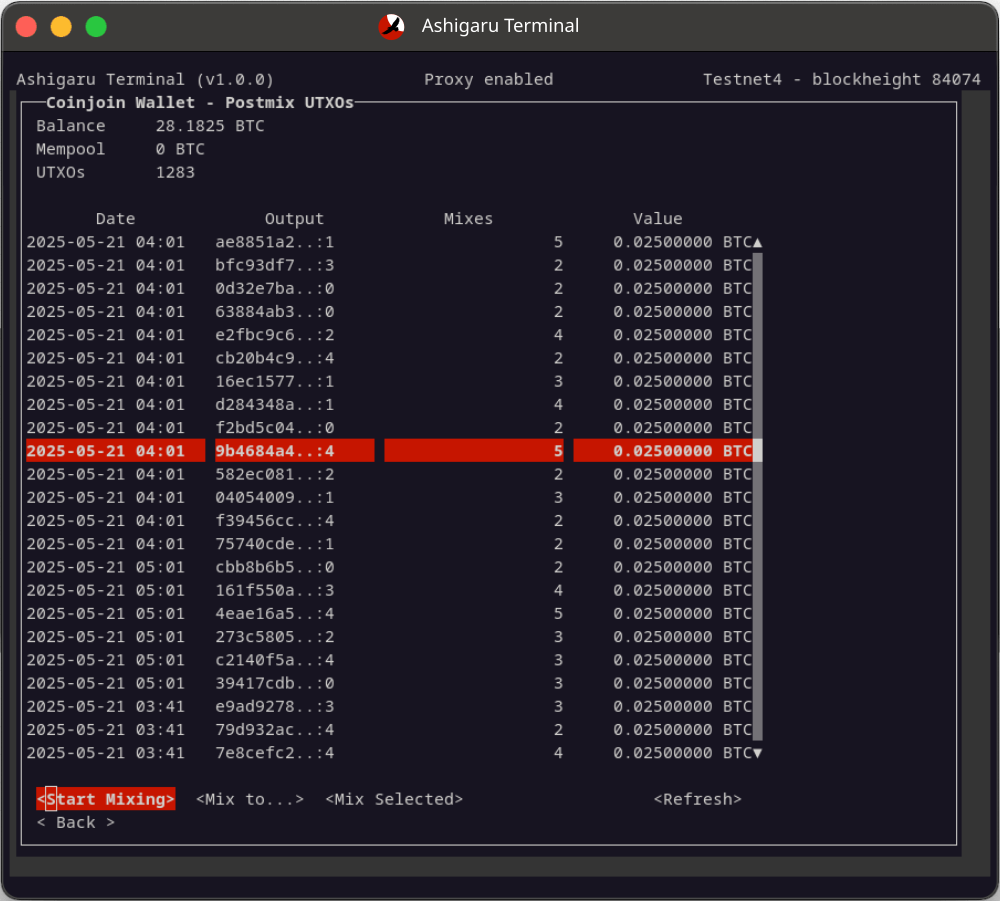Minimize the window with the yellow button
The height and width of the screenshot is (901, 1000).
(61, 27)
